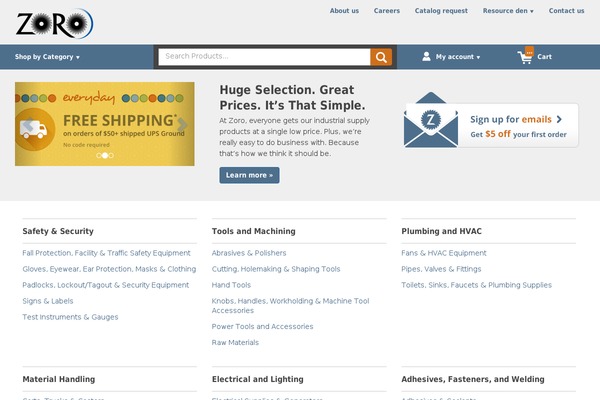Open Gloves, Eyewear, Ear Protection link
Viewport: 600px width, 400px height.
tap(109, 269)
